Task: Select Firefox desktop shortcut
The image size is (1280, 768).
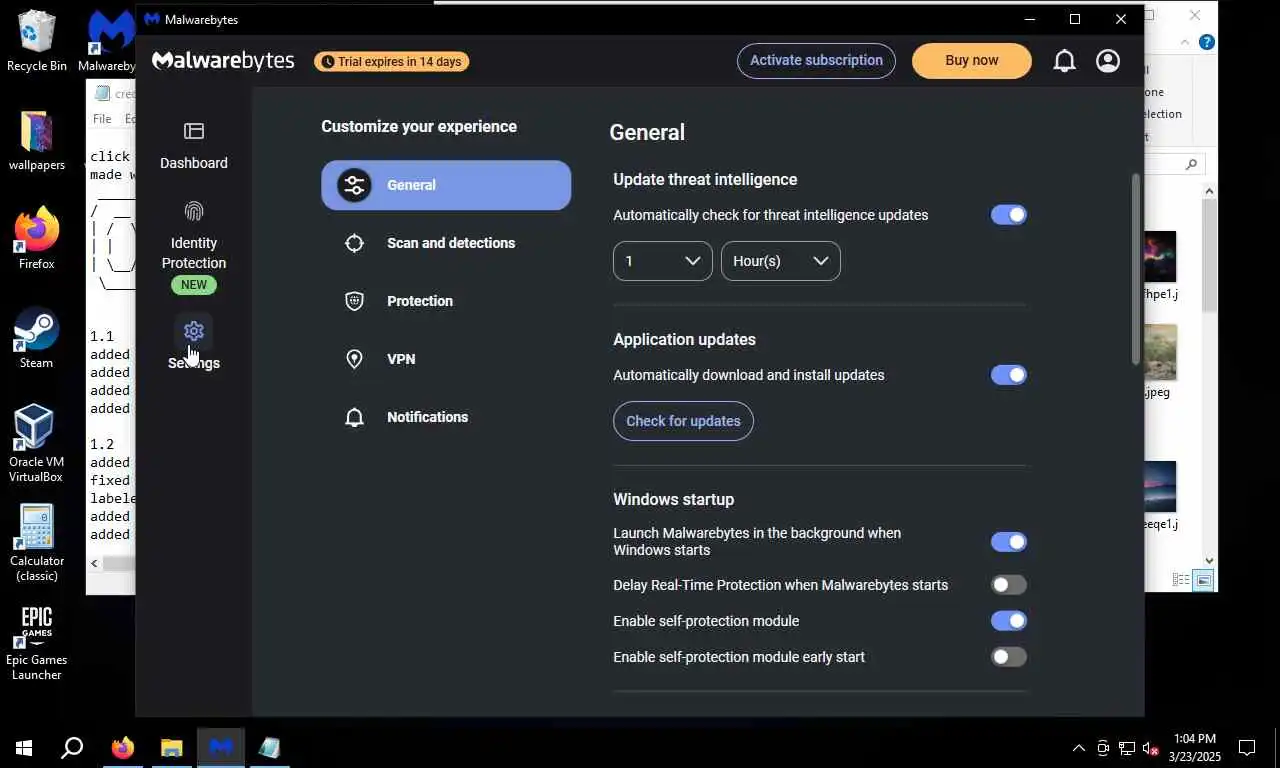Action: 37,239
